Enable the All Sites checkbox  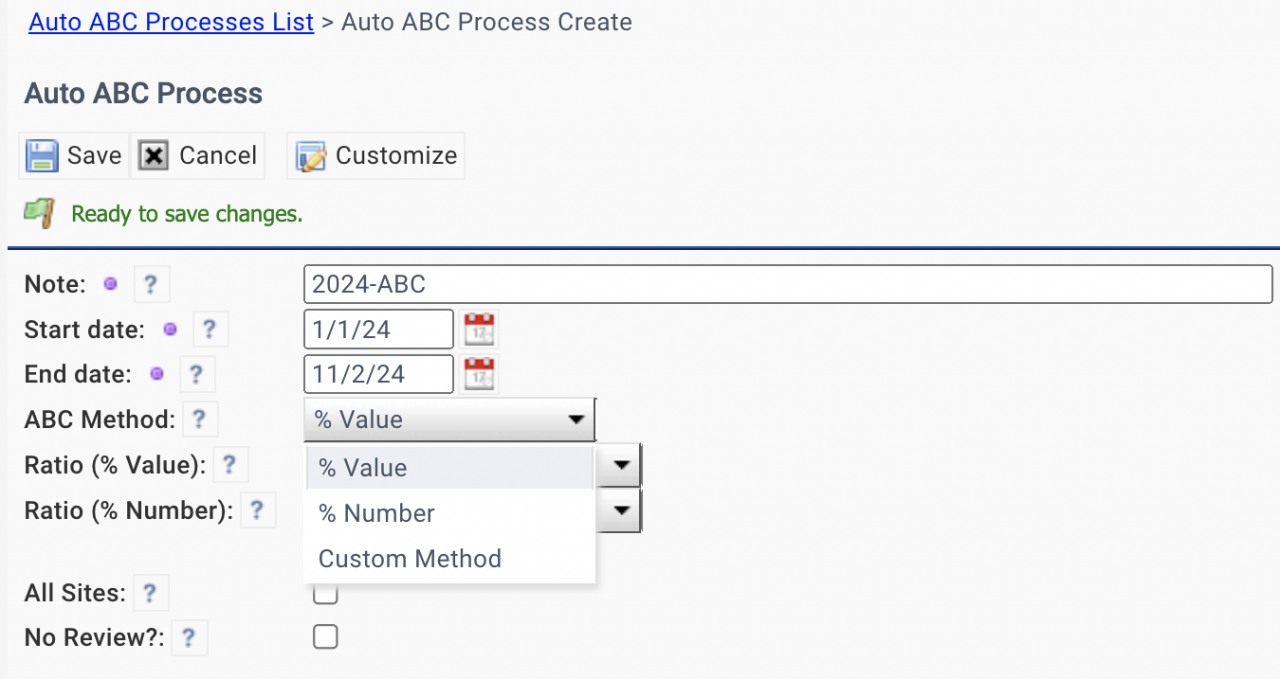click(x=325, y=594)
